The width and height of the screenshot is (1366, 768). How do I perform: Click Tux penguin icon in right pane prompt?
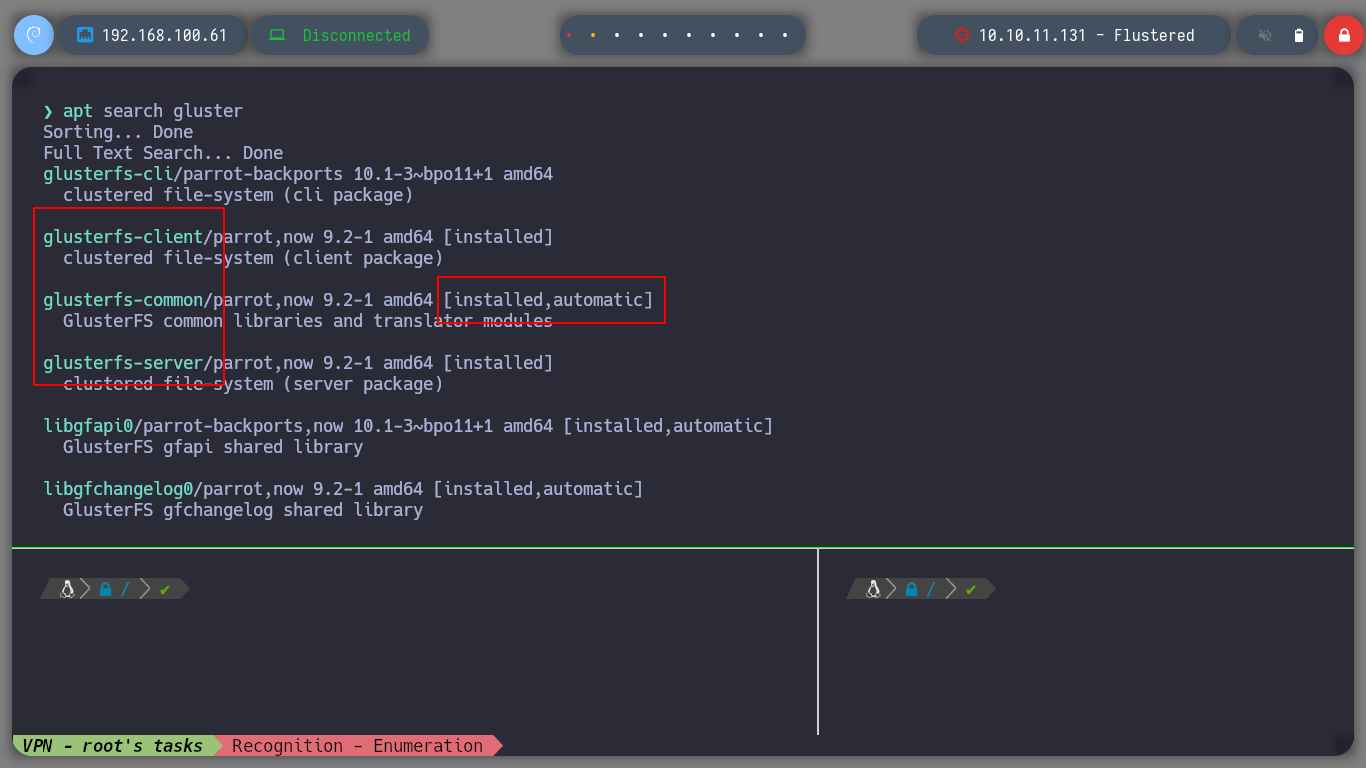874,589
